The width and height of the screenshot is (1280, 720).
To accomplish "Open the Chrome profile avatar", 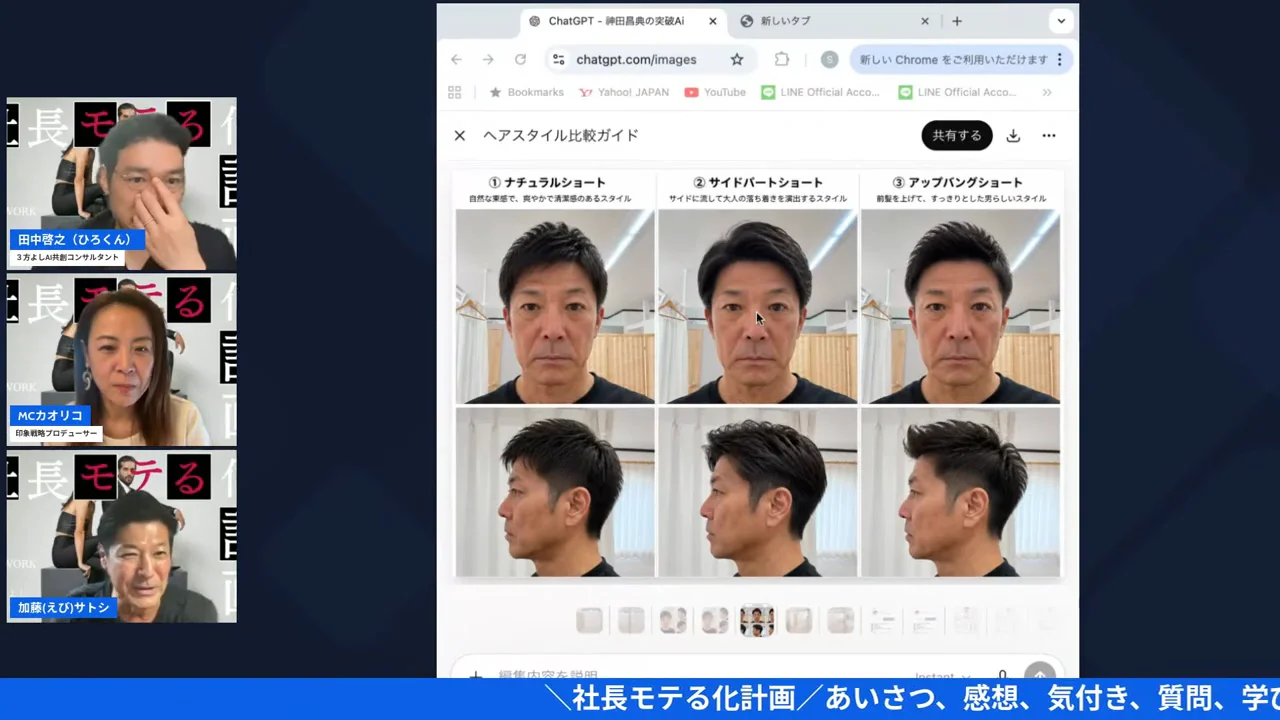I will (x=829, y=60).
